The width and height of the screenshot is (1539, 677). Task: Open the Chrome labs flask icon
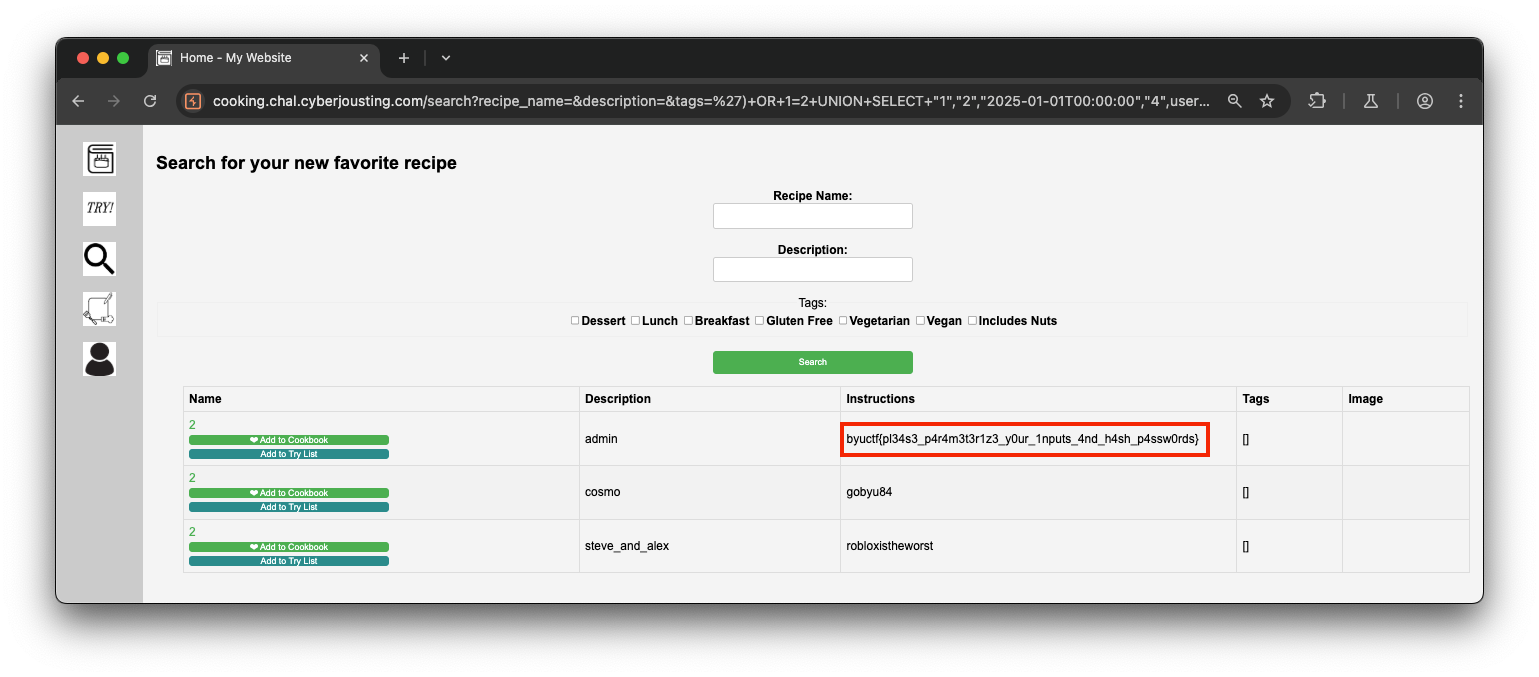pos(1371,101)
